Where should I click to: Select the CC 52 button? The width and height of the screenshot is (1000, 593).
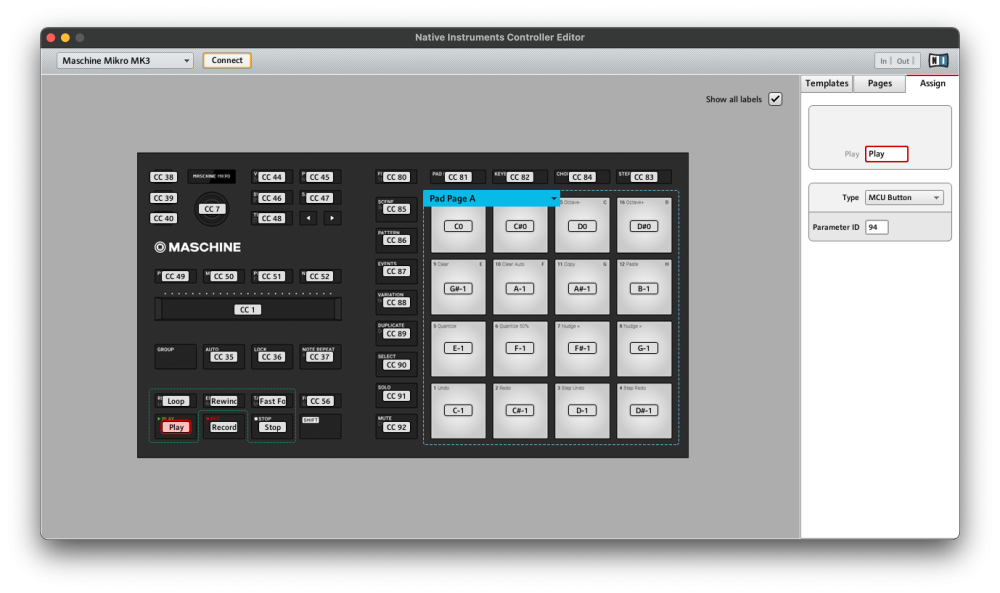[x=320, y=276]
